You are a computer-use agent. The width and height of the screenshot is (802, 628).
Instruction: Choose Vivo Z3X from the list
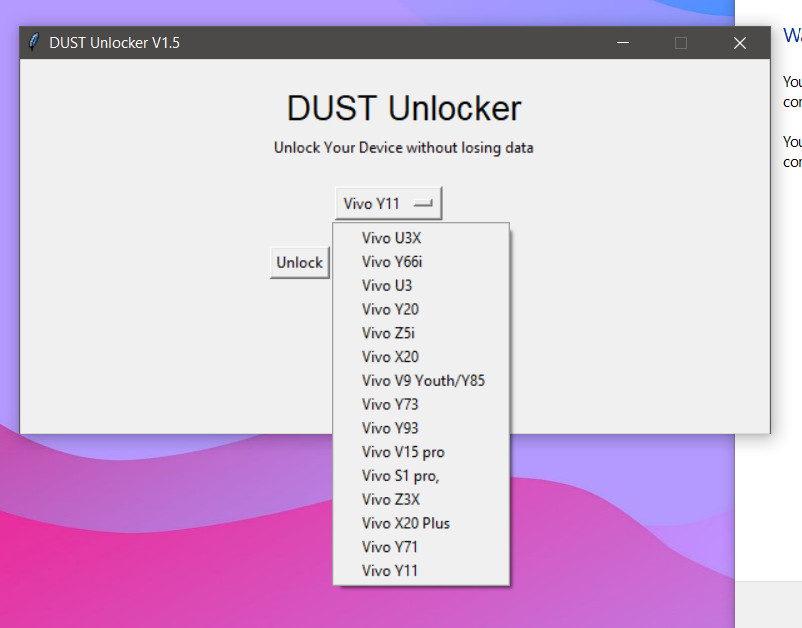pyautogui.click(x=421, y=500)
